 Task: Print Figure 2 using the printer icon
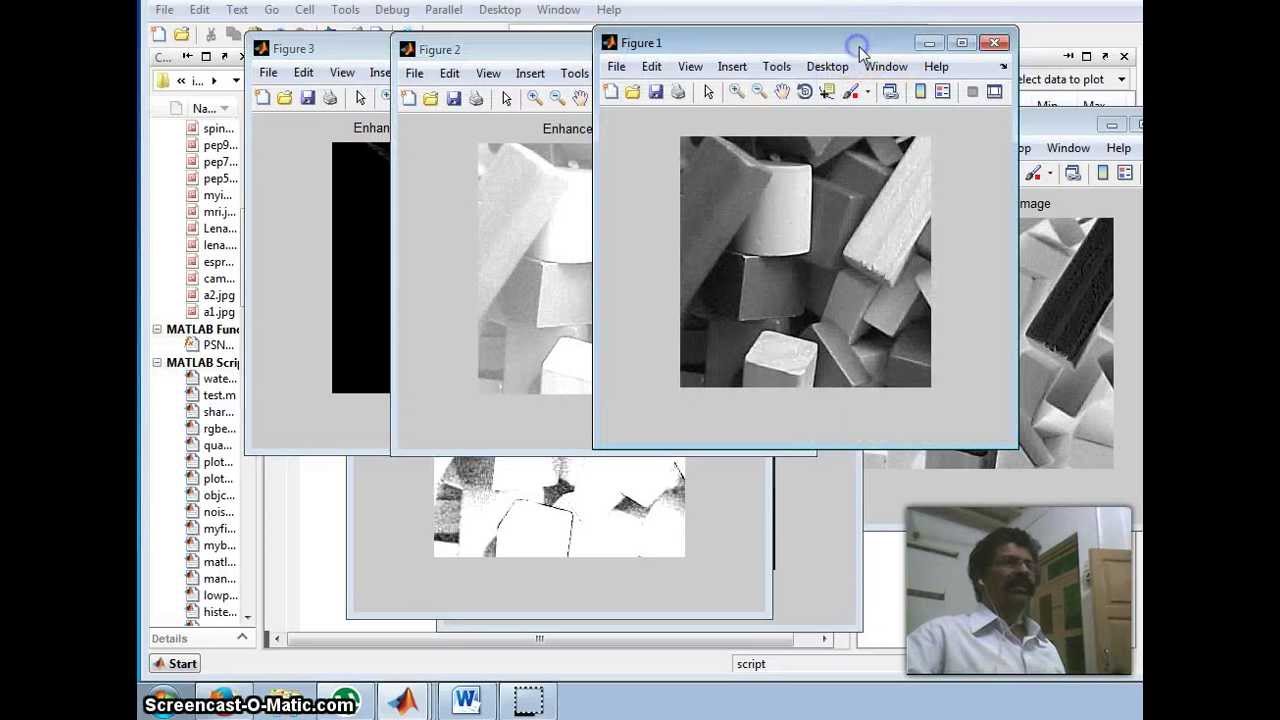pyautogui.click(x=476, y=98)
